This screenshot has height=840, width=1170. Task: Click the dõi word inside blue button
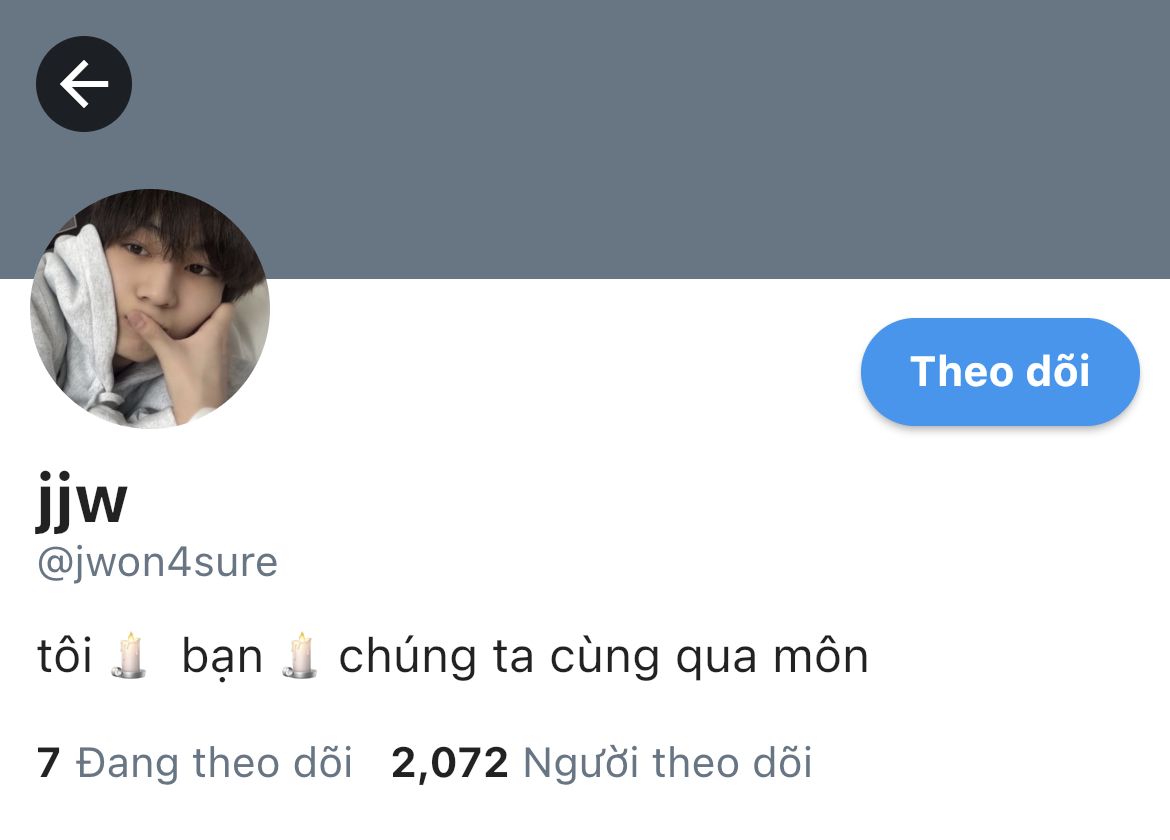(1058, 371)
